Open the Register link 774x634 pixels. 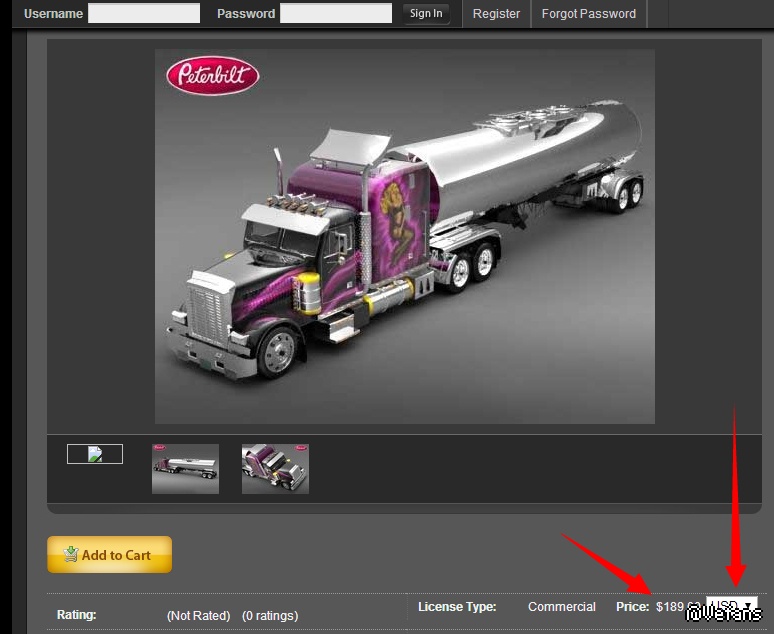(x=496, y=14)
